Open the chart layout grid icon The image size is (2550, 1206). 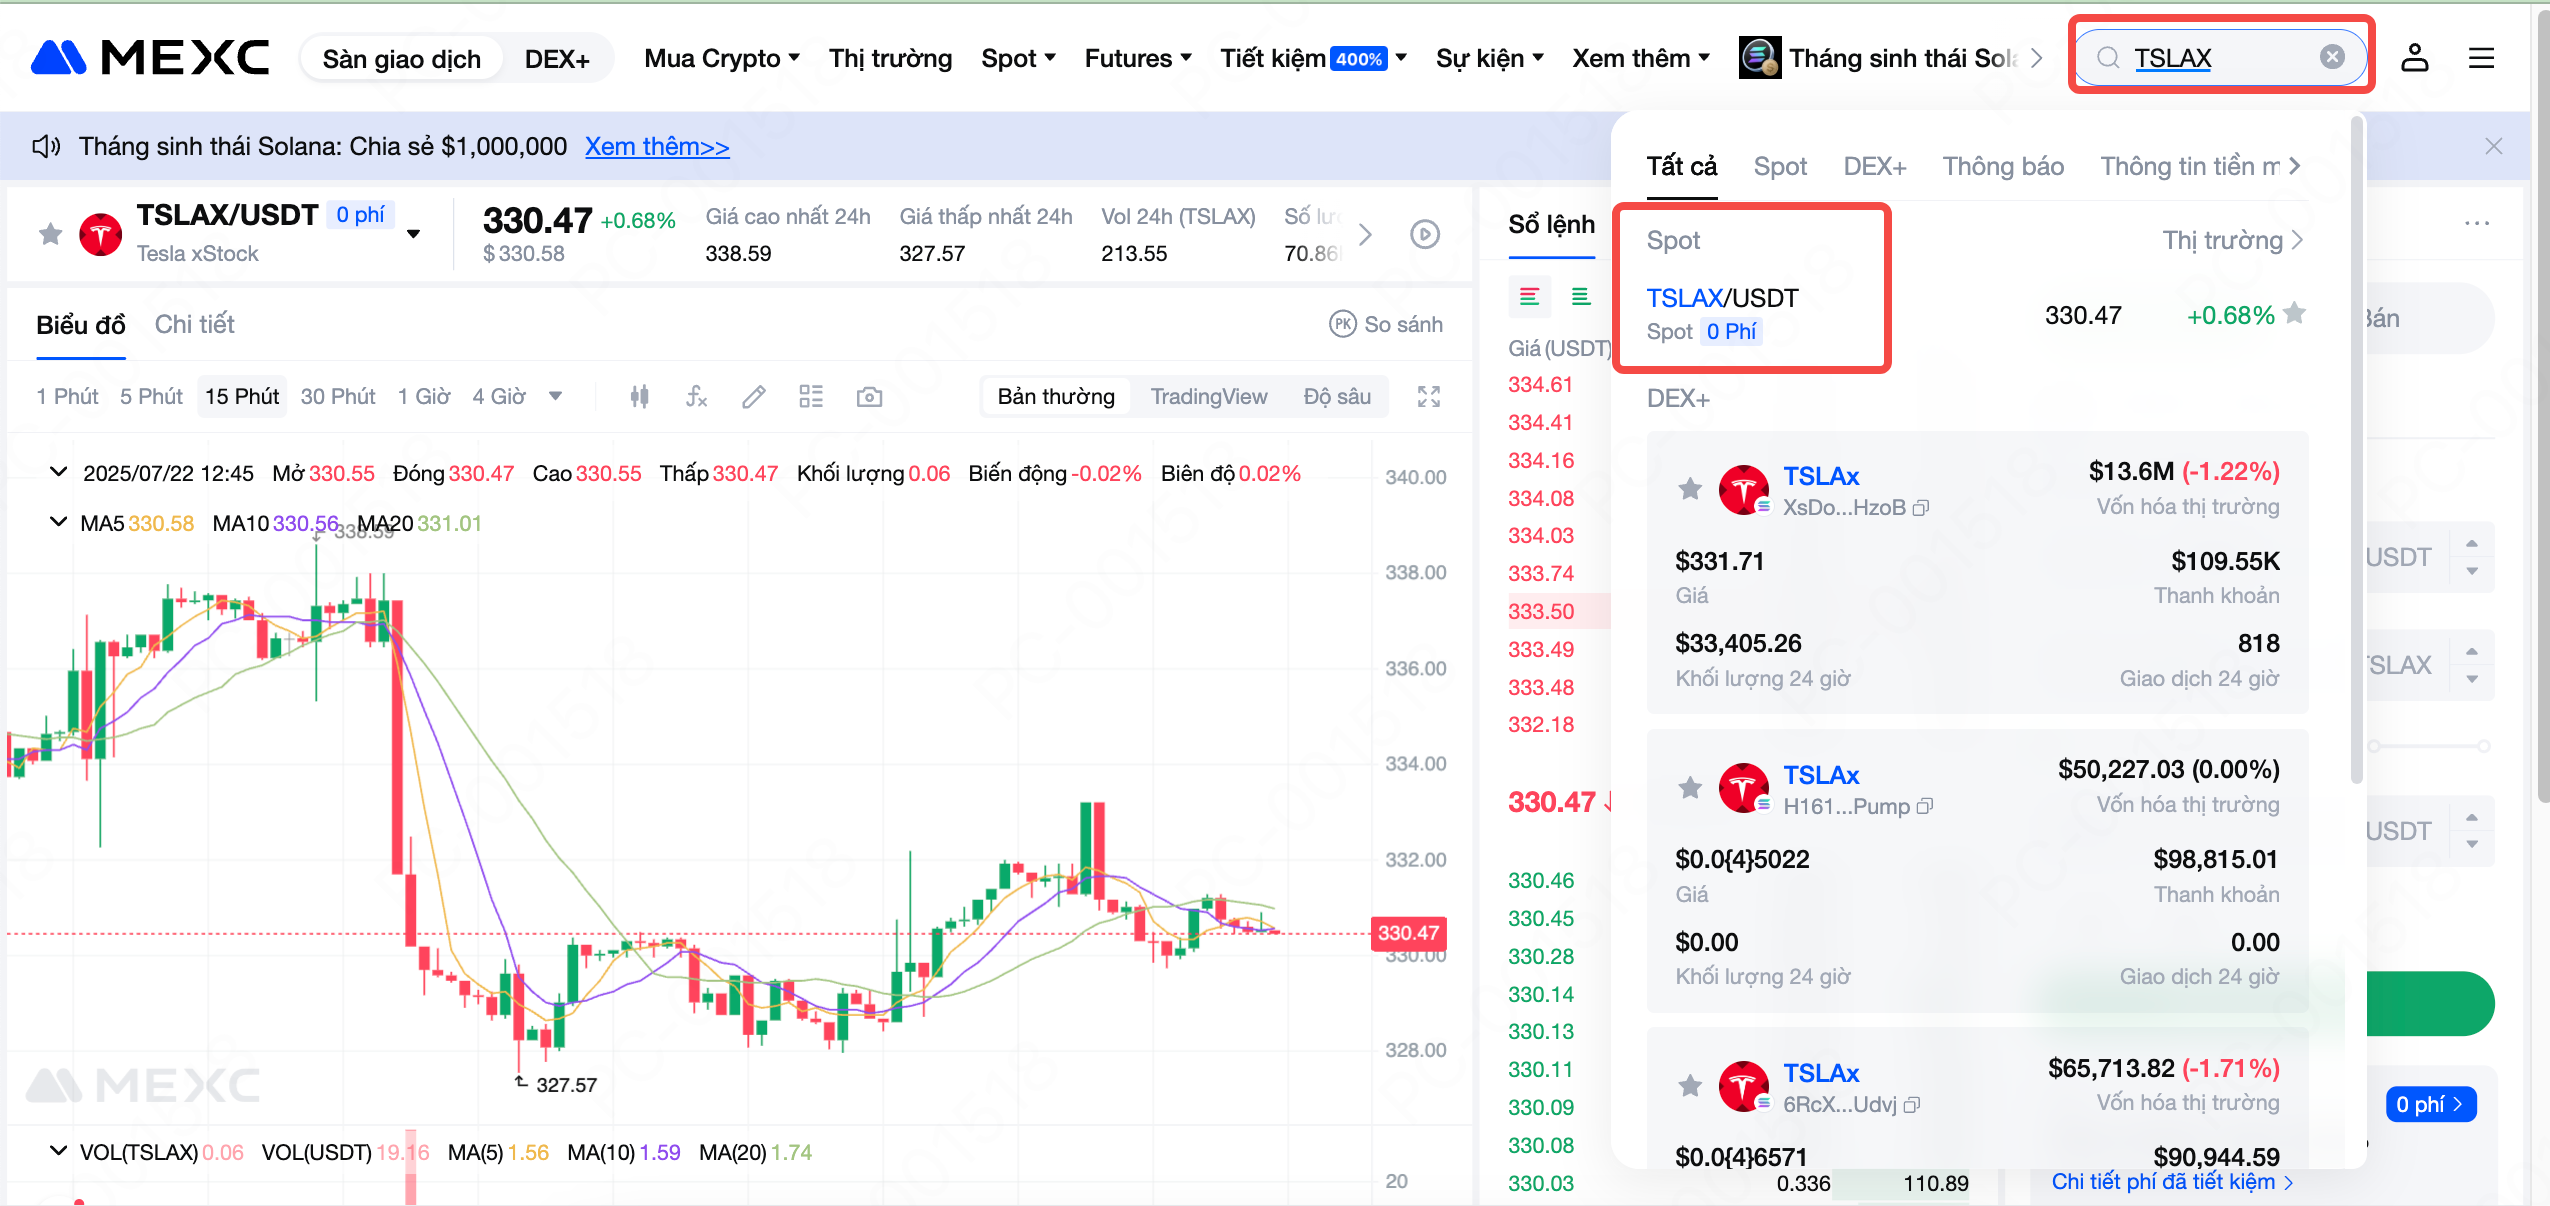coord(811,397)
